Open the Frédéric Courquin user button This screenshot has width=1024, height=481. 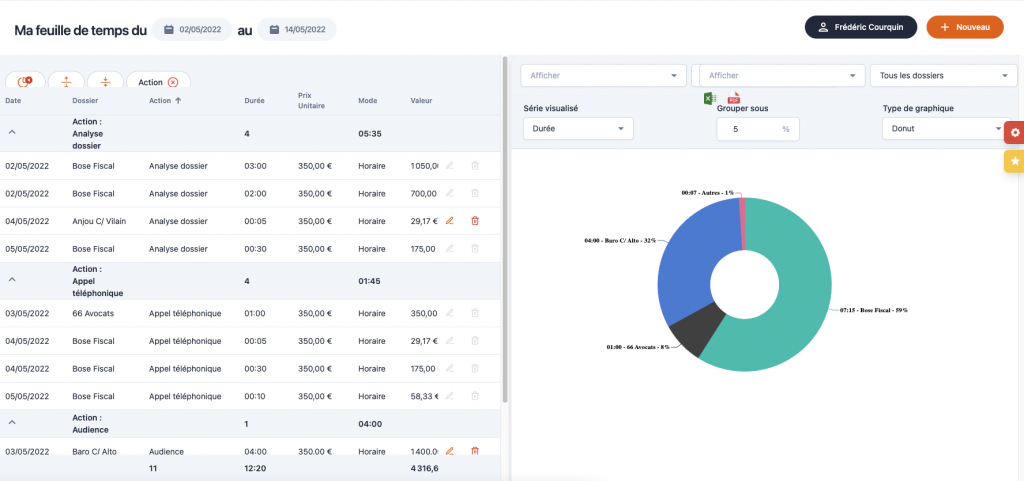pyautogui.click(x=860, y=27)
